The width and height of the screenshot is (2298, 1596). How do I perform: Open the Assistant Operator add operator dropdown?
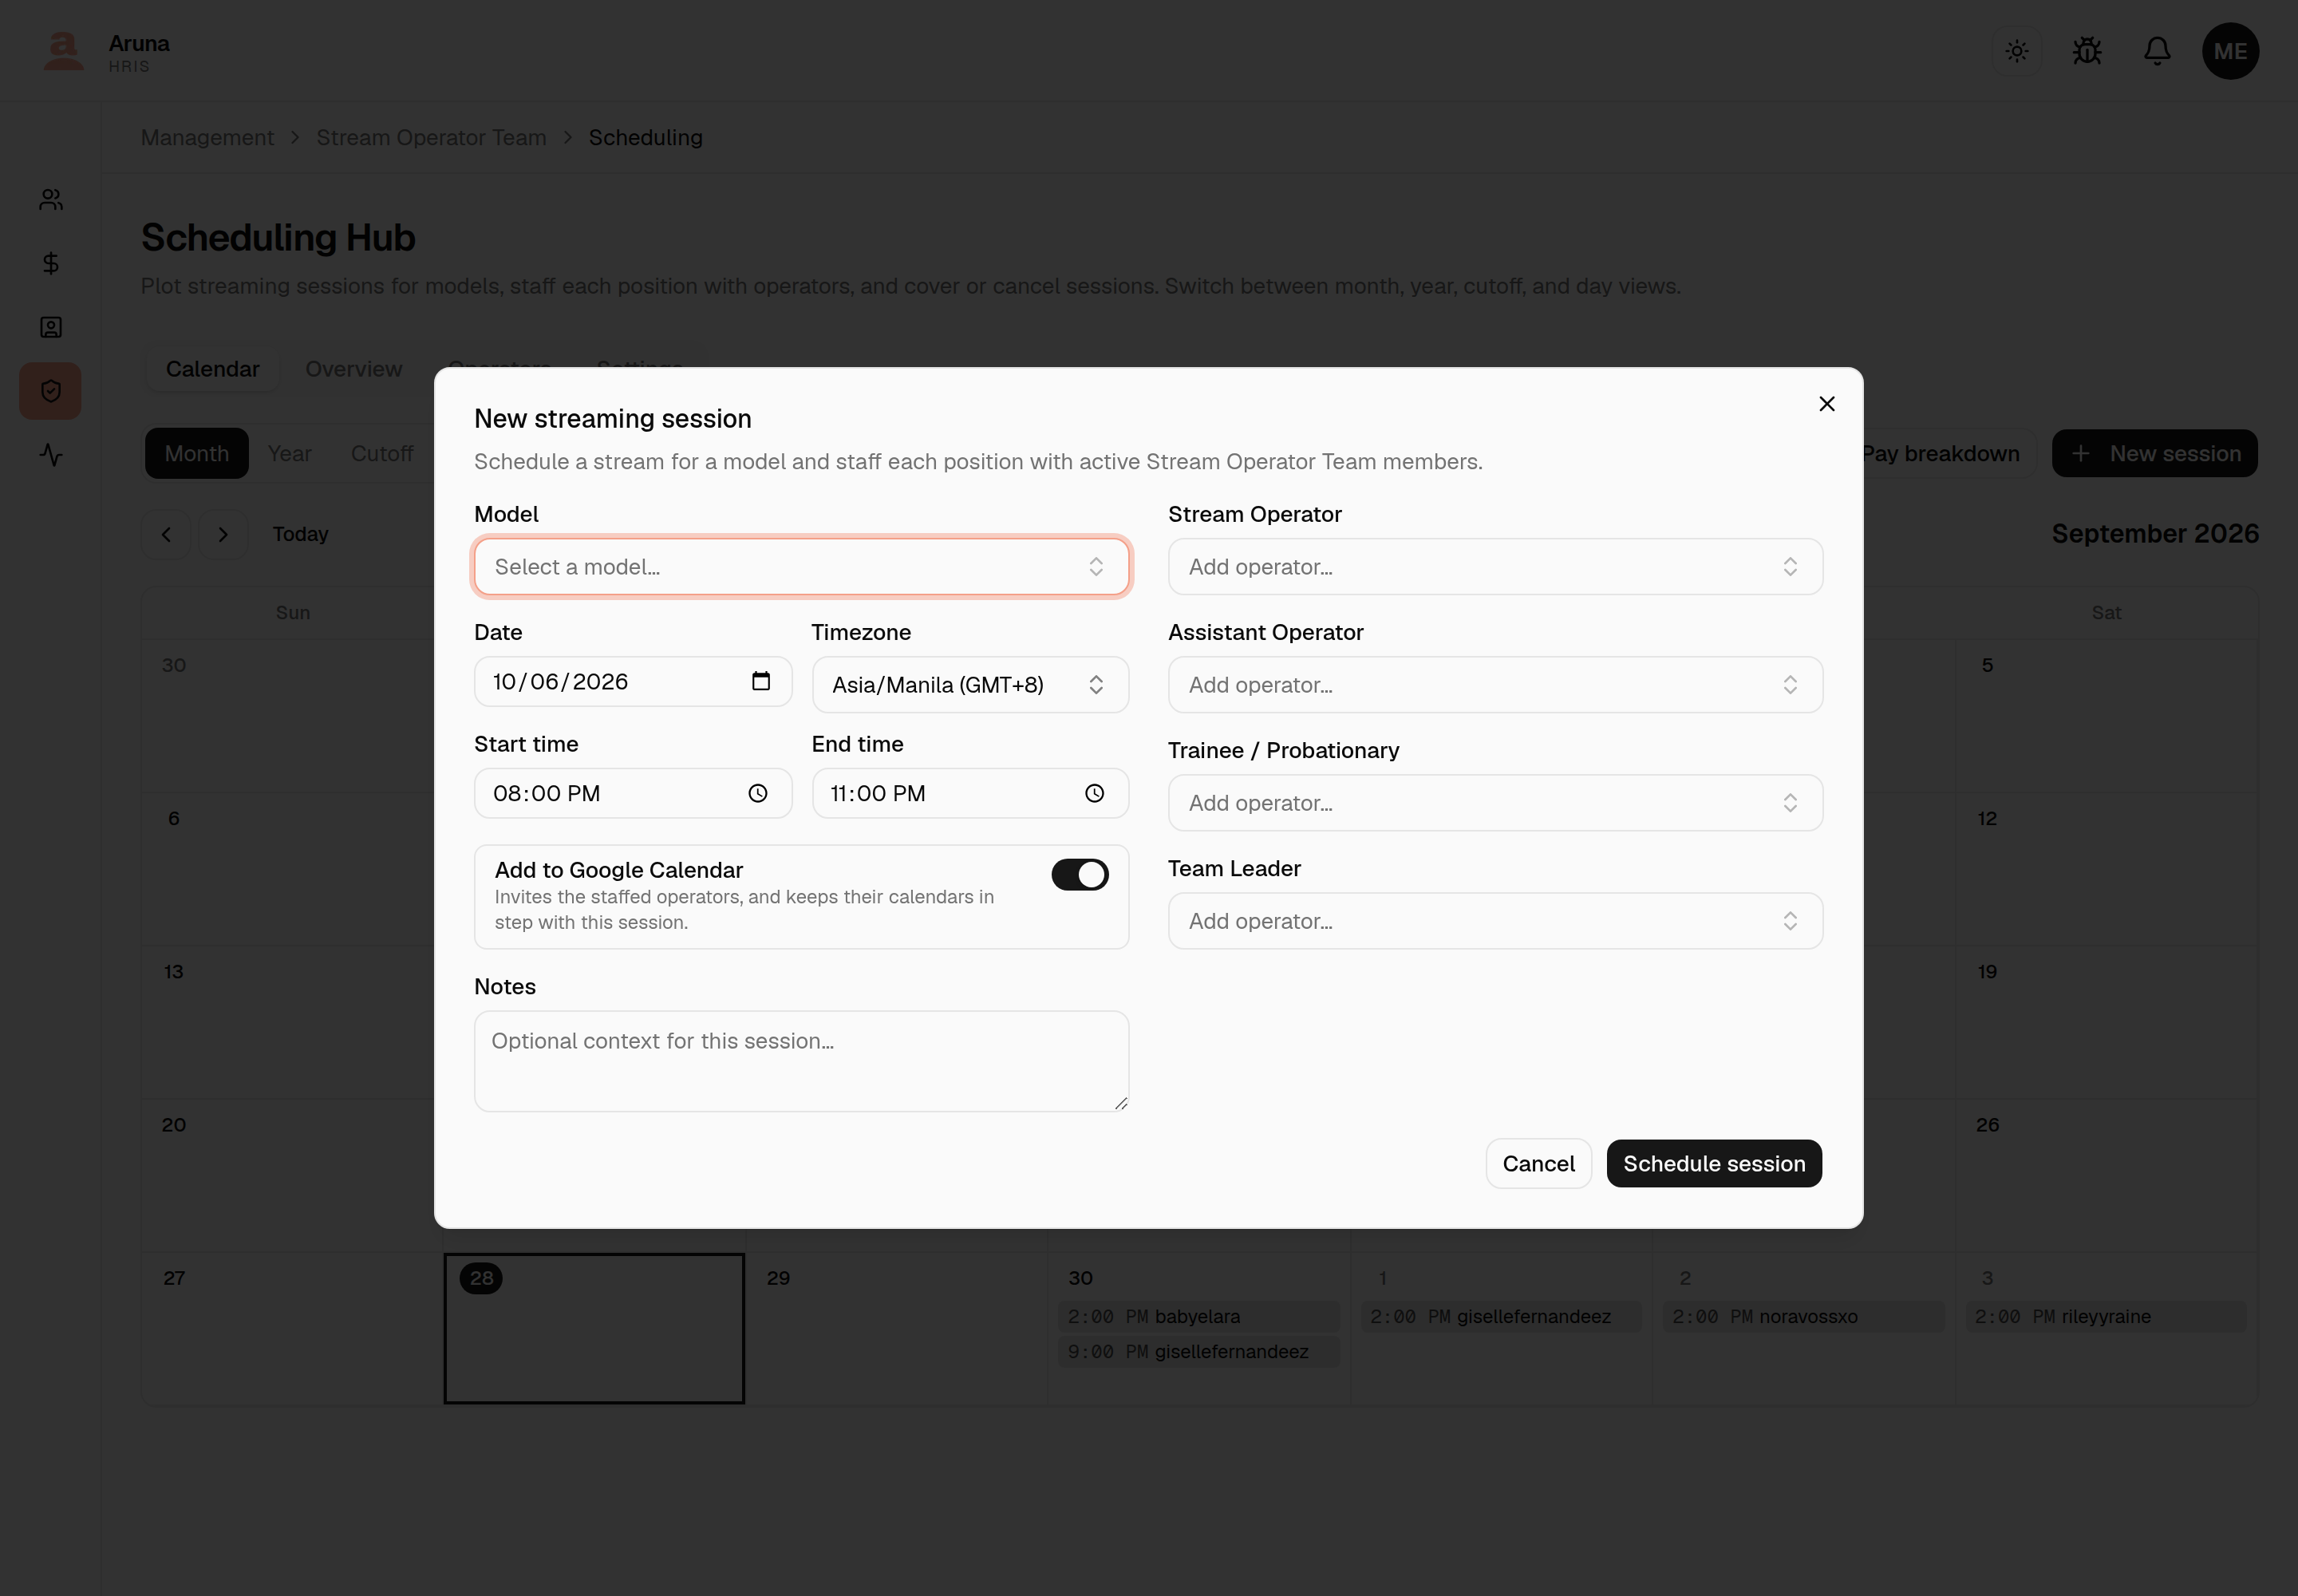(x=1495, y=685)
